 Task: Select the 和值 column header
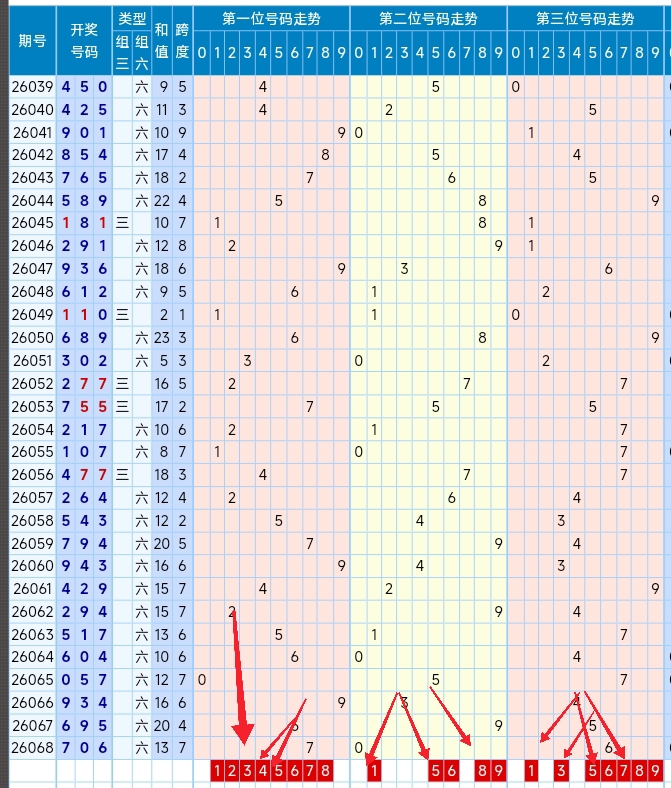pos(161,41)
